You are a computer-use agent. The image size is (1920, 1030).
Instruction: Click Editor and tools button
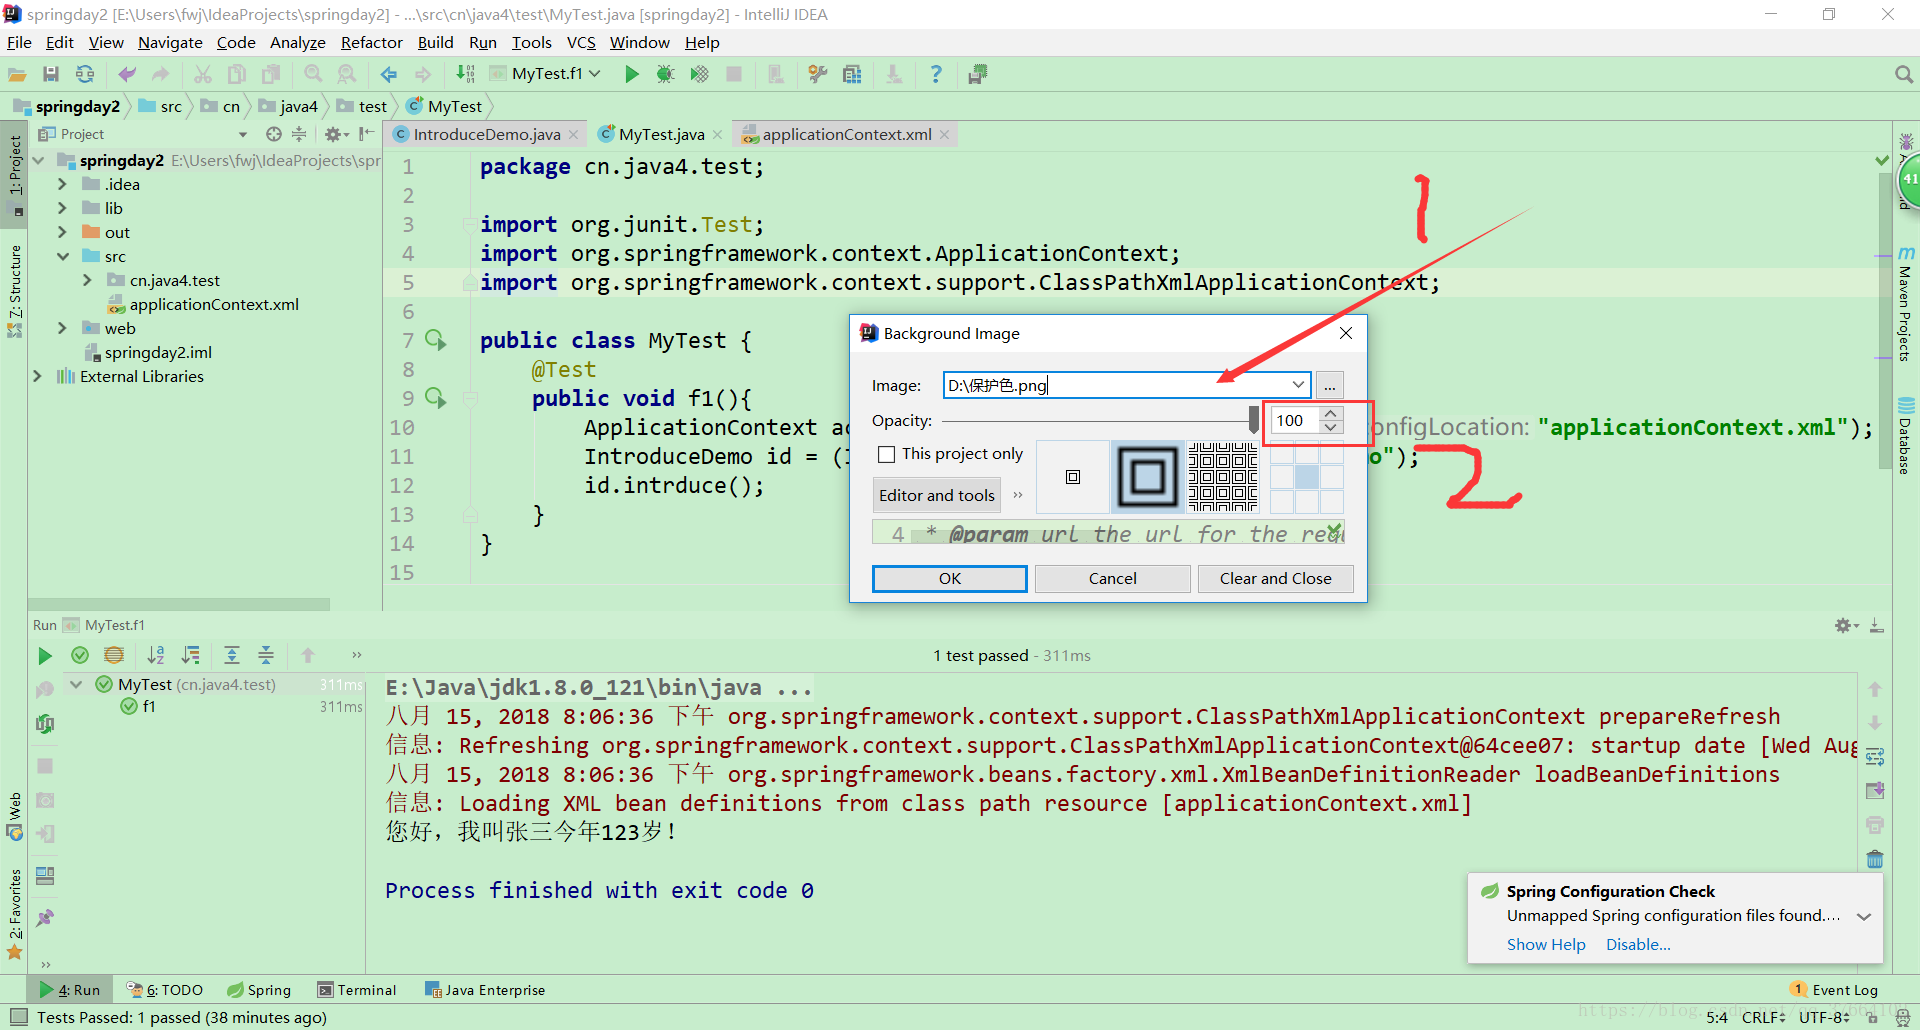(937, 495)
